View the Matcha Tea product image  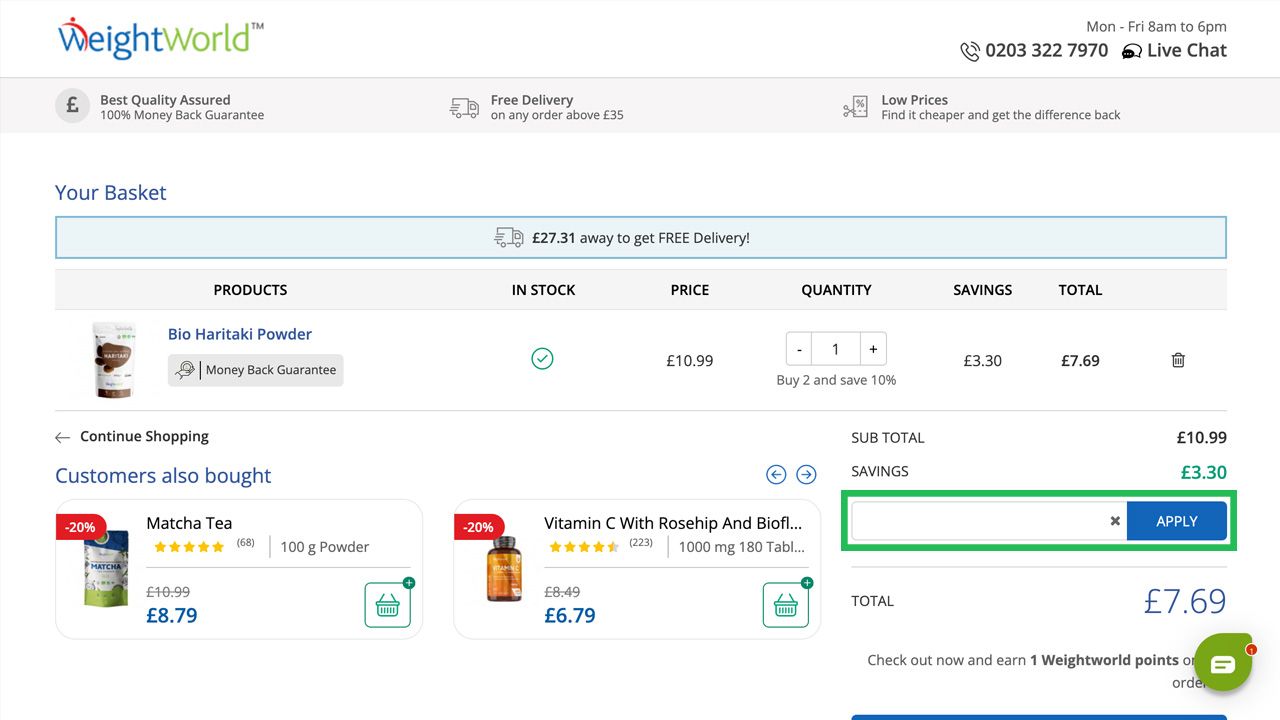click(106, 568)
